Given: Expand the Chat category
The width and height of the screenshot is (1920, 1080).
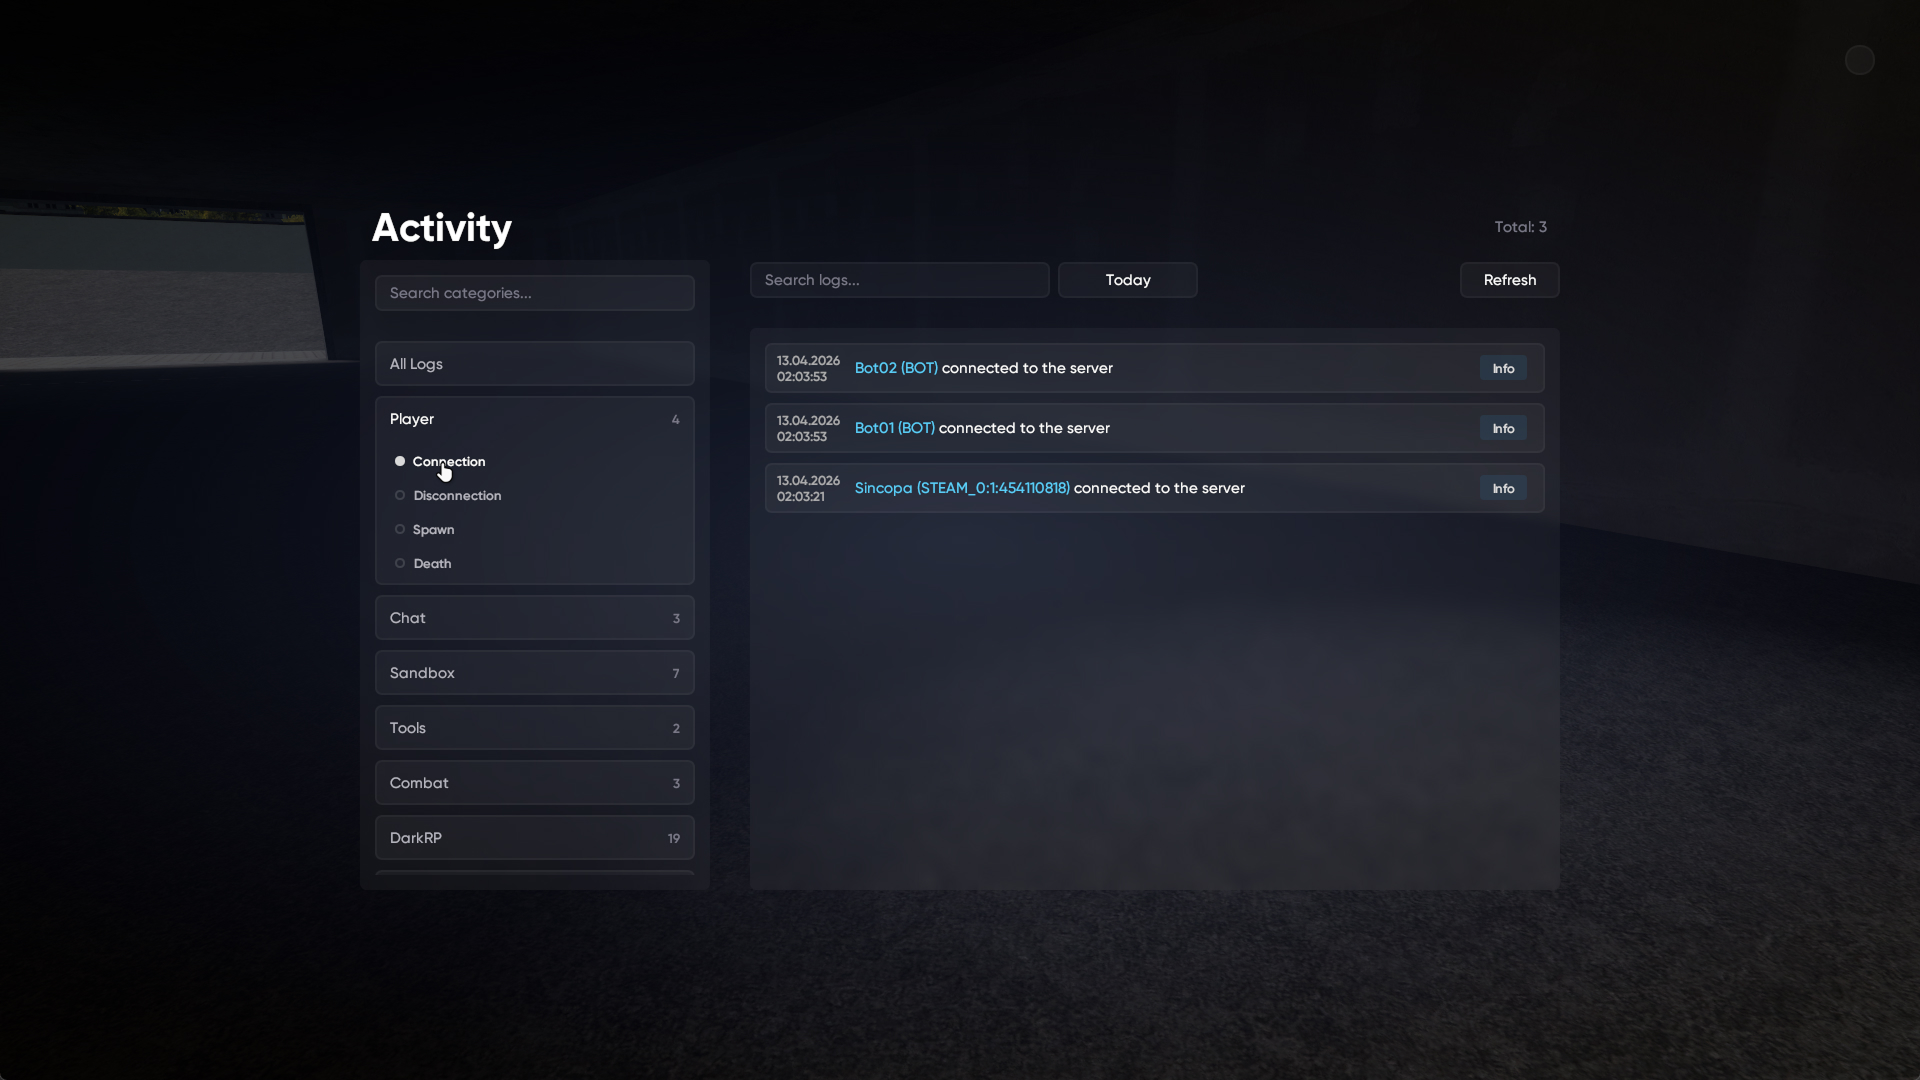Looking at the screenshot, I should pyautogui.click(x=535, y=618).
